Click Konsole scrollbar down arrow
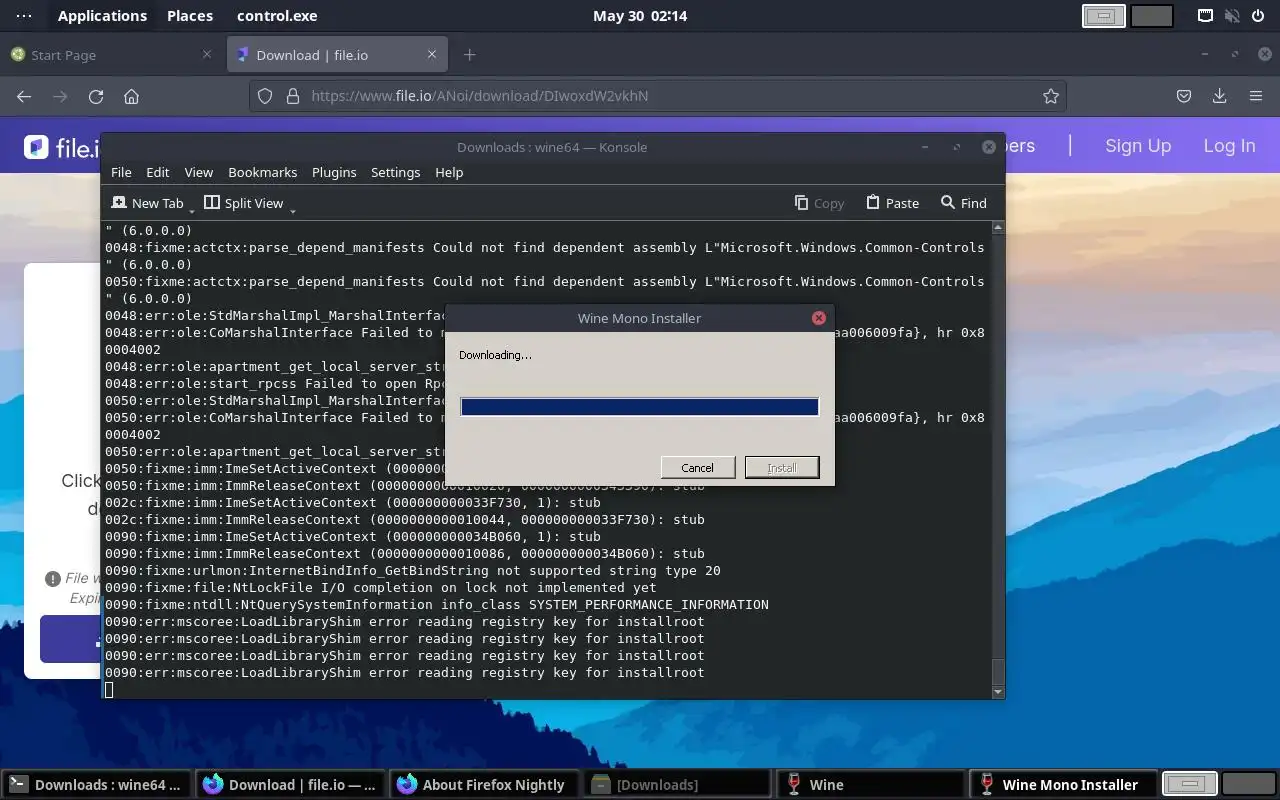Image resolution: width=1280 pixels, height=800 pixels. 997,691
